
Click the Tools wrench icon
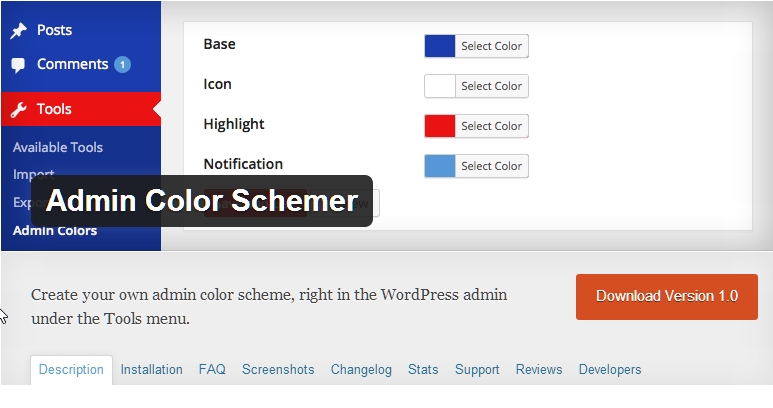[19, 109]
